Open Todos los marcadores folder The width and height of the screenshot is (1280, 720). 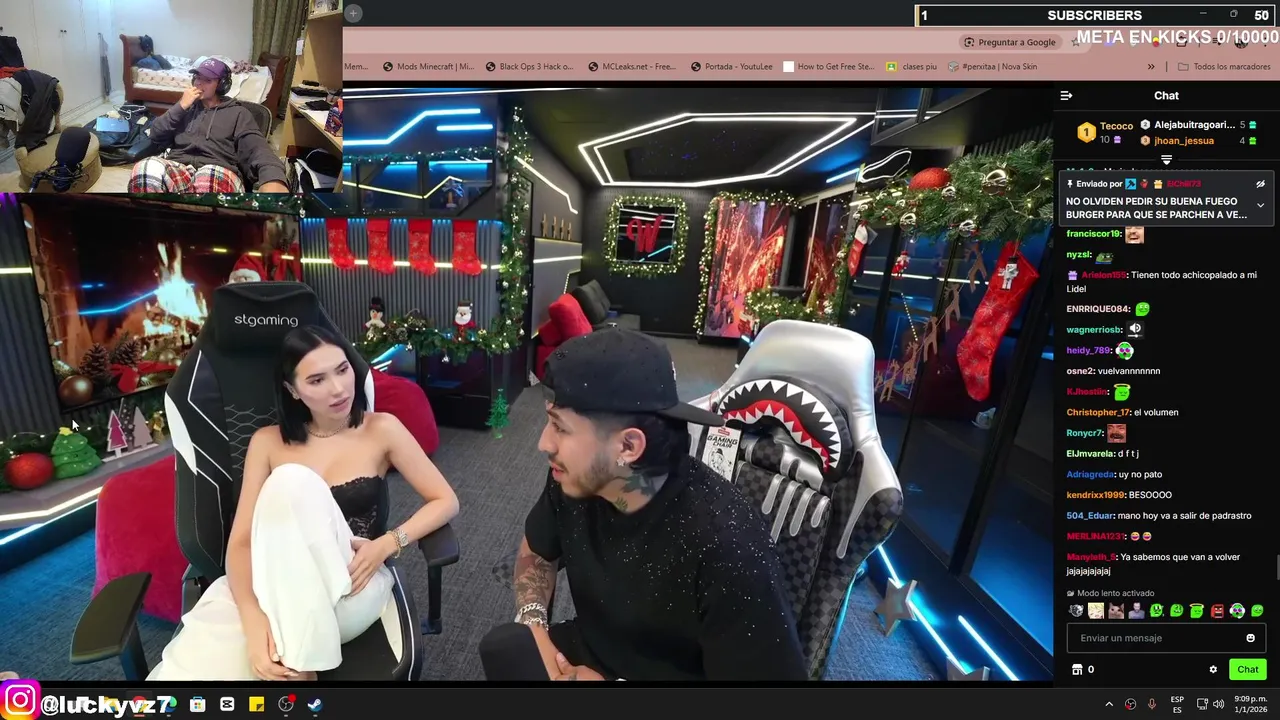(1223, 67)
